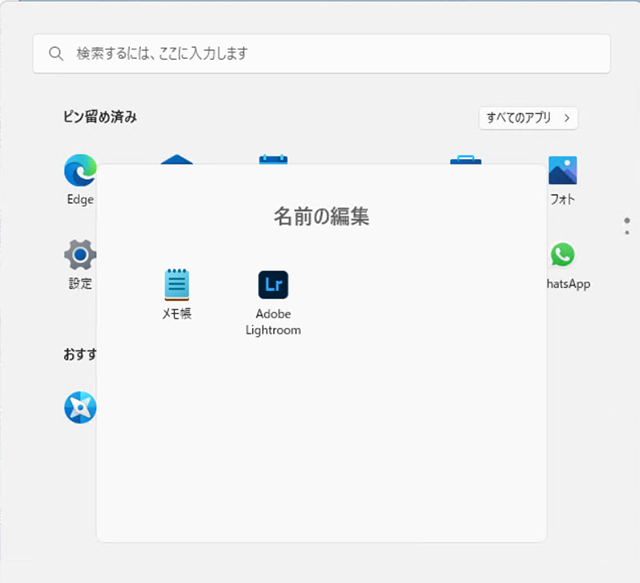Launch the フォト app icon
Screen dimensions: 640x583
click(562, 171)
